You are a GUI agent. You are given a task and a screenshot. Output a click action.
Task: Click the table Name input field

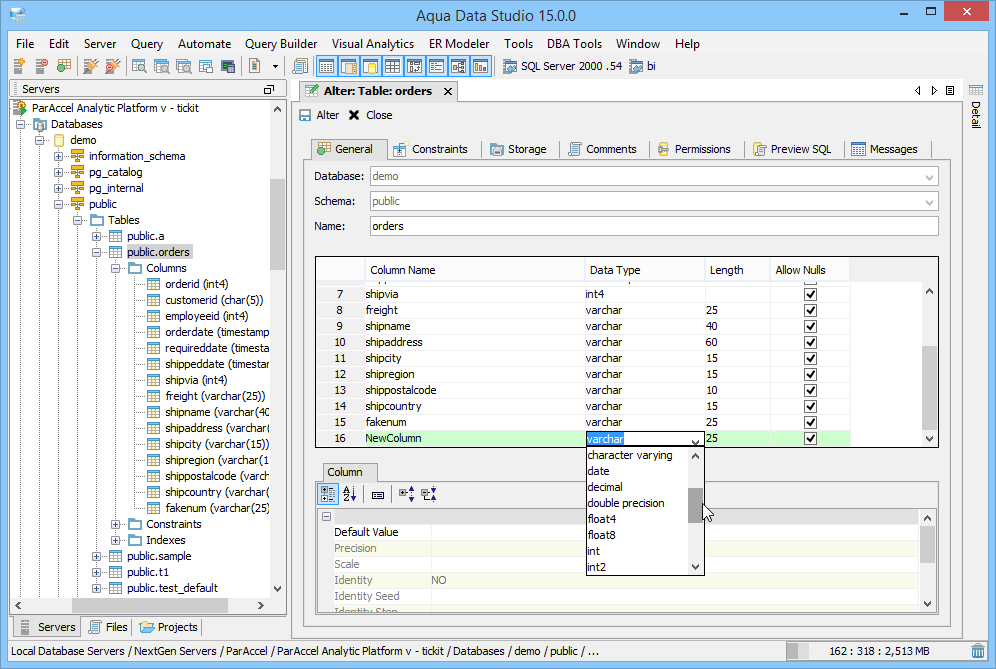[652, 226]
